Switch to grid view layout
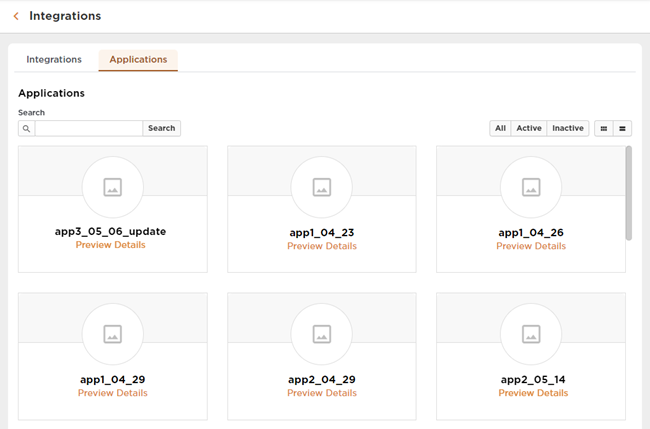Image resolution: width=650 pixels, height=429 pixels. [604, 128]
